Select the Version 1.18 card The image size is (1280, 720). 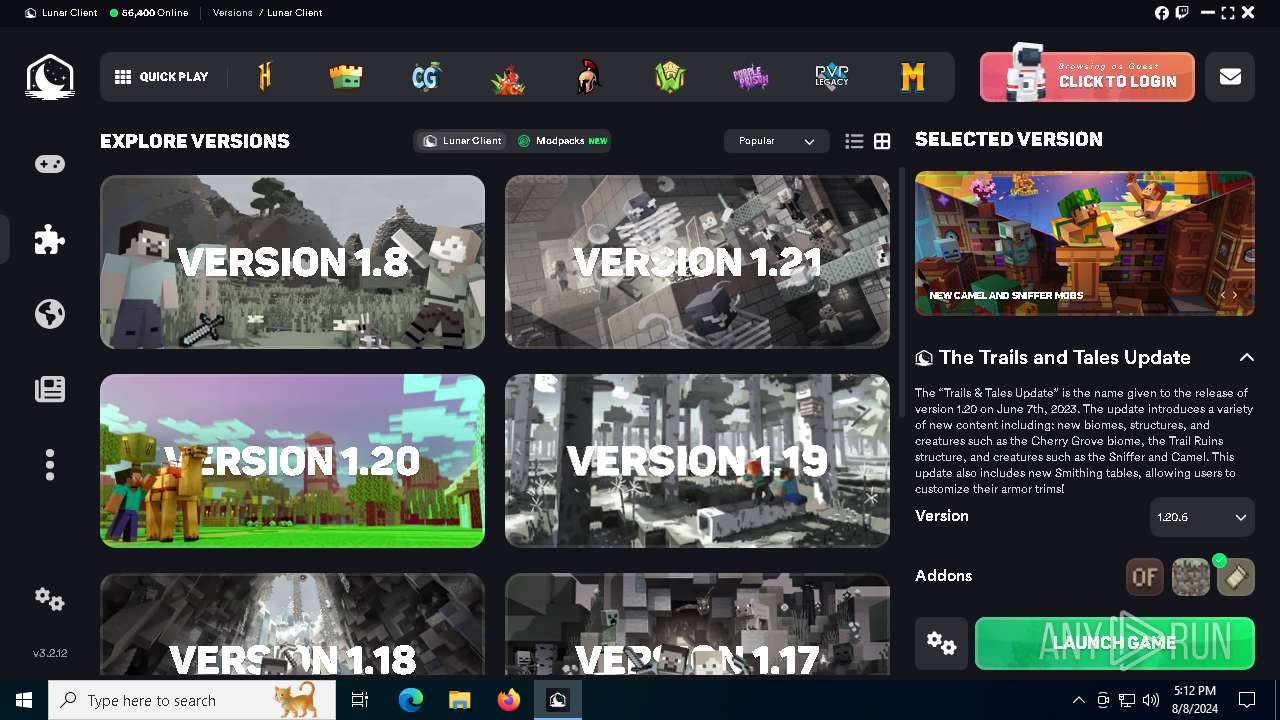[292, 624]
